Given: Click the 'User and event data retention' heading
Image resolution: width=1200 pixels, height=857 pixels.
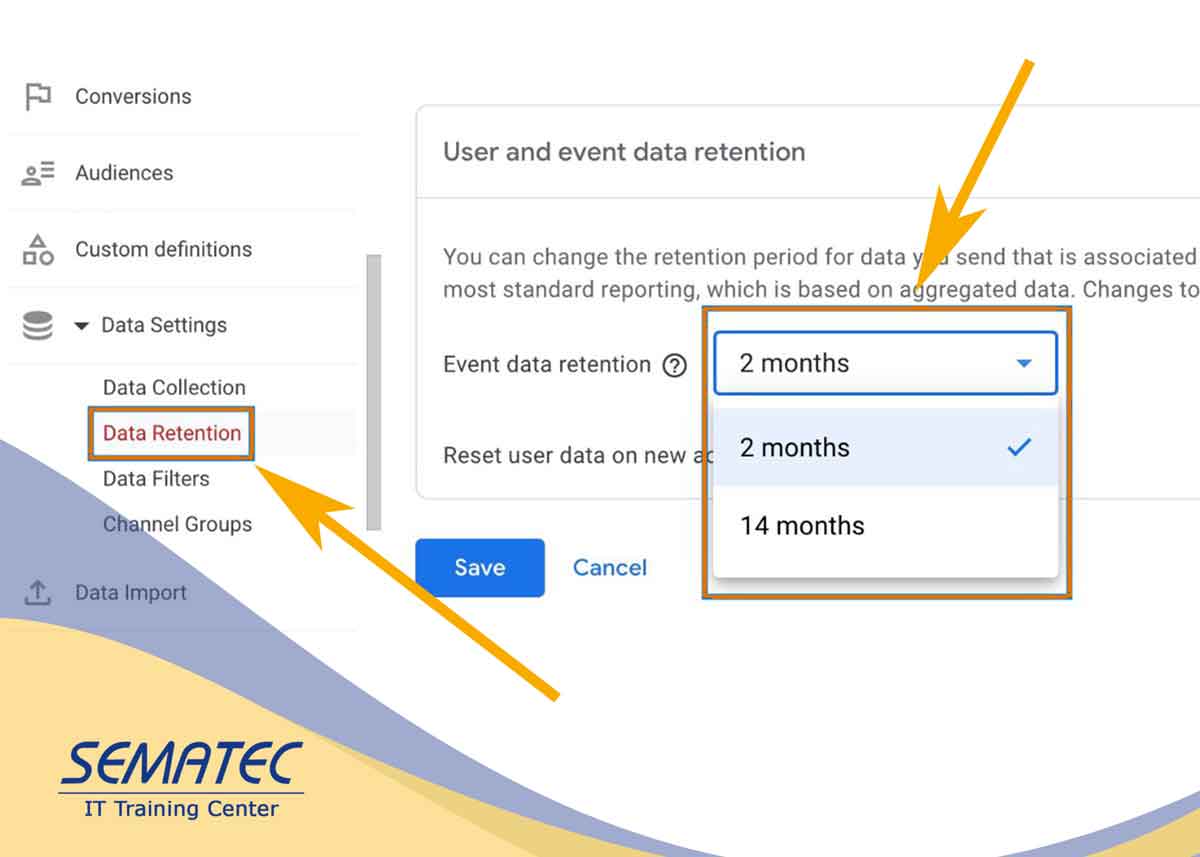Looking at the screenshot, I should (x=624, y=152).
